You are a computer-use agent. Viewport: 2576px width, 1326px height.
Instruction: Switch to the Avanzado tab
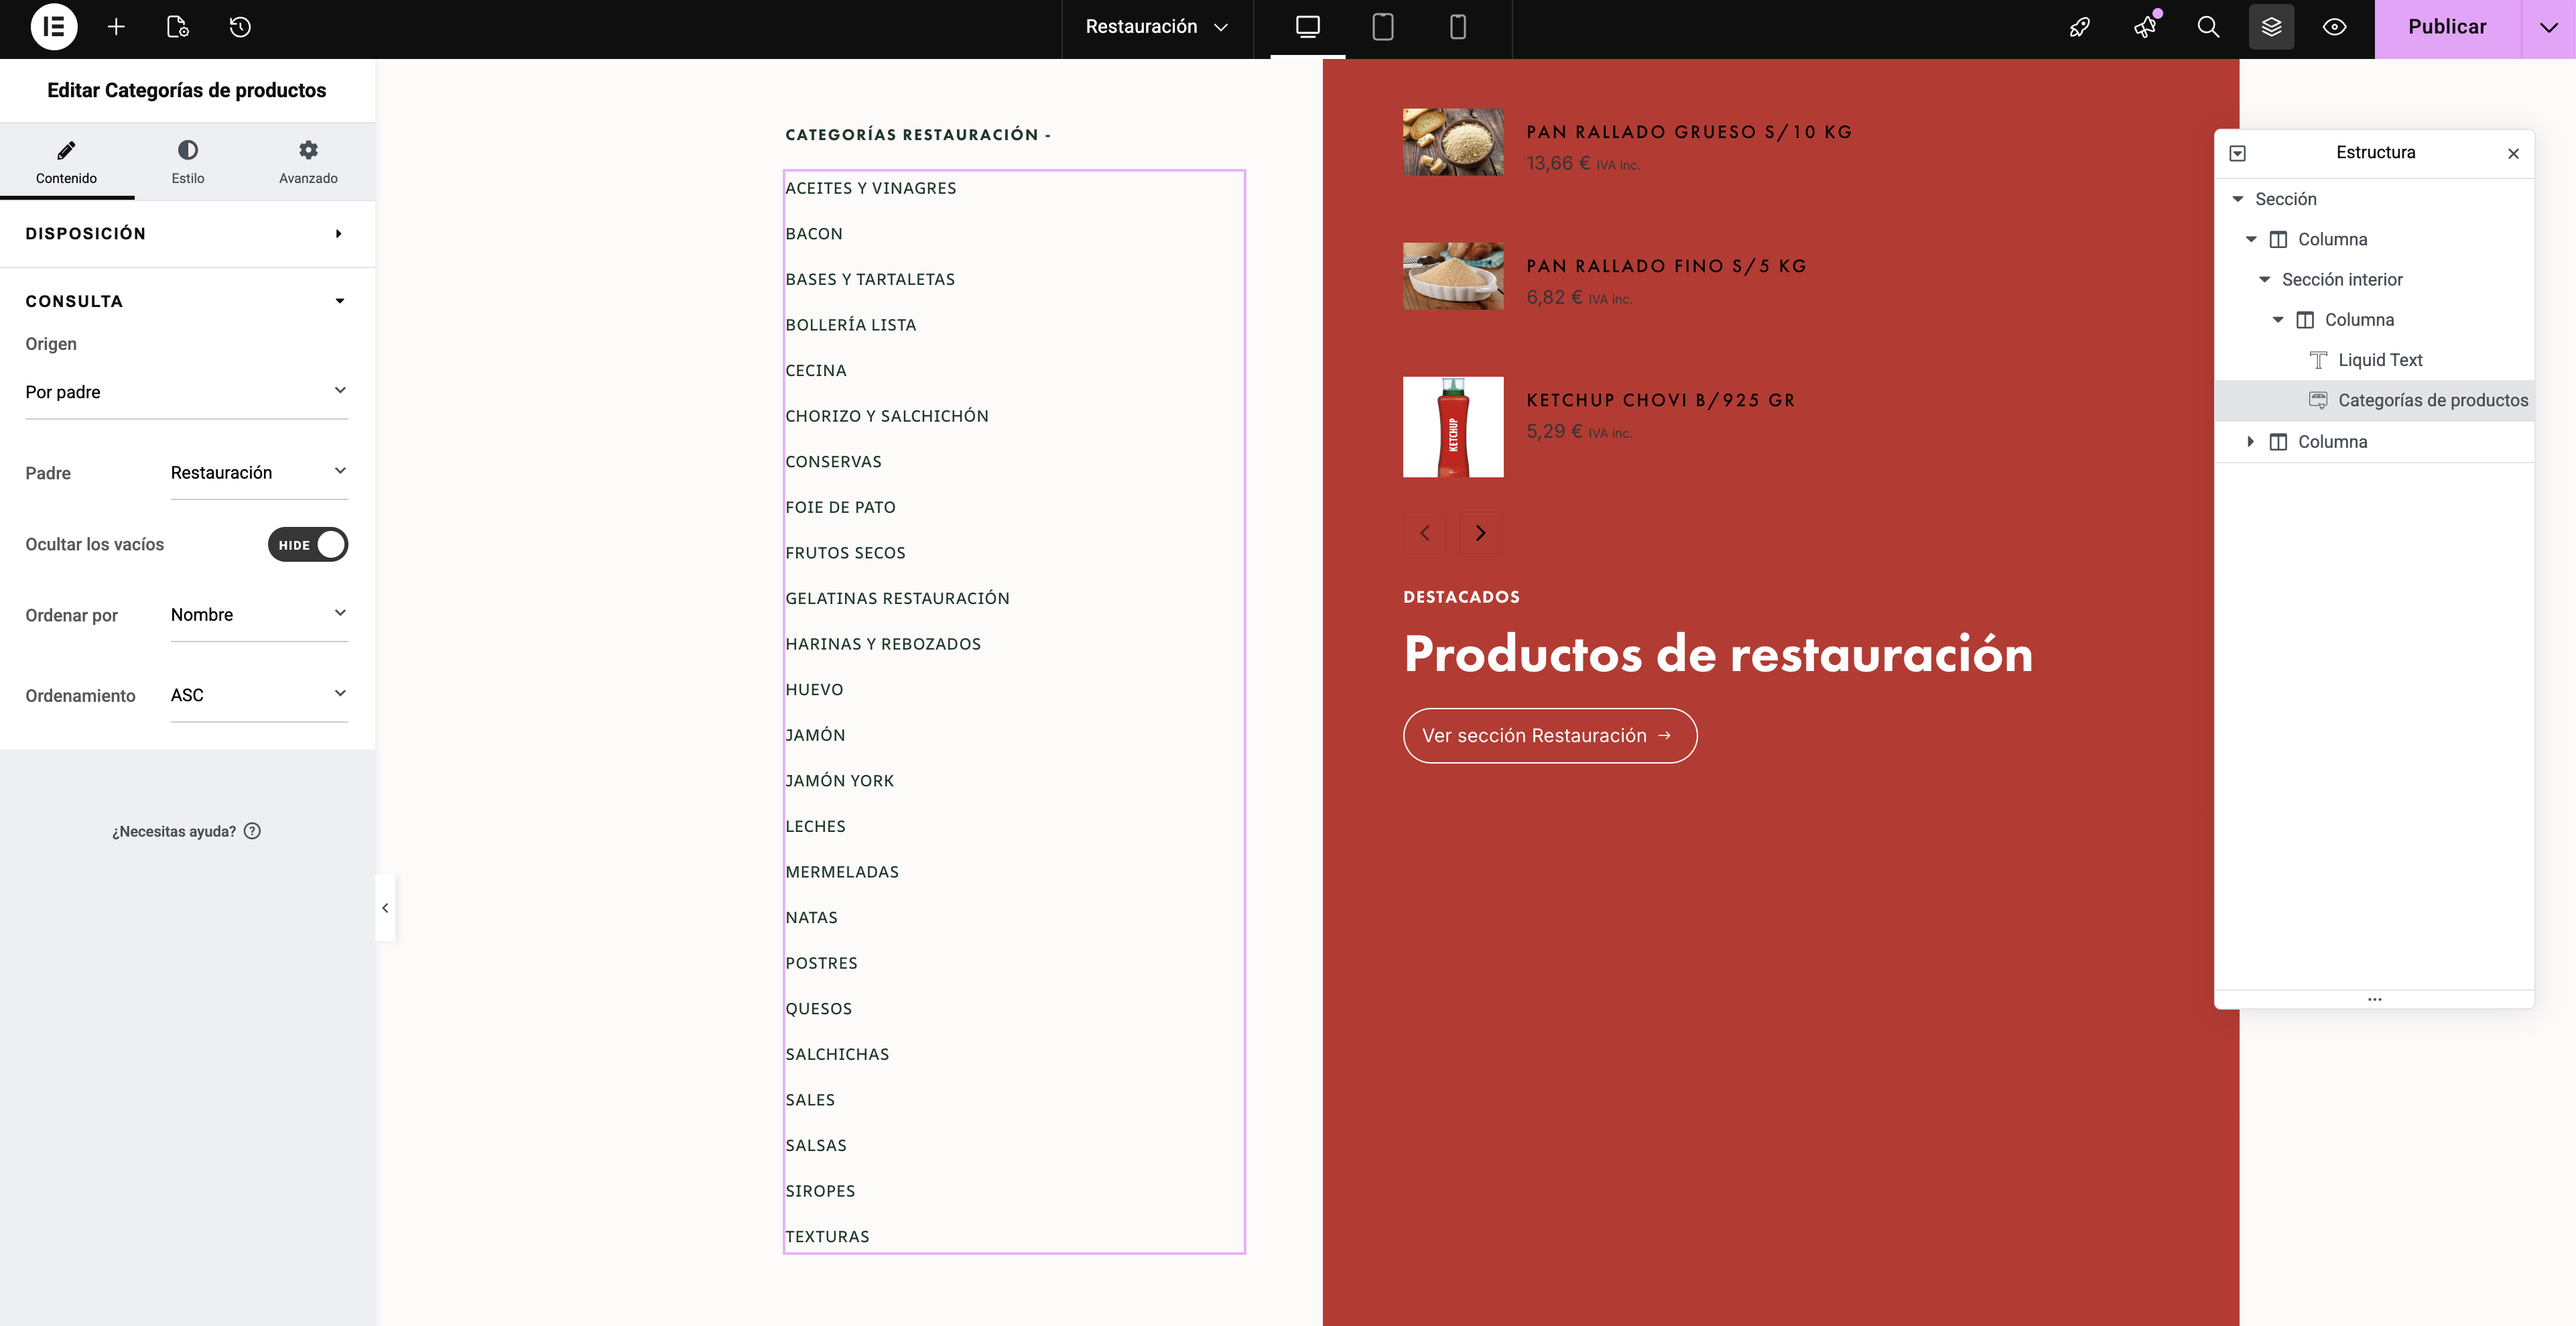[308, 162]
